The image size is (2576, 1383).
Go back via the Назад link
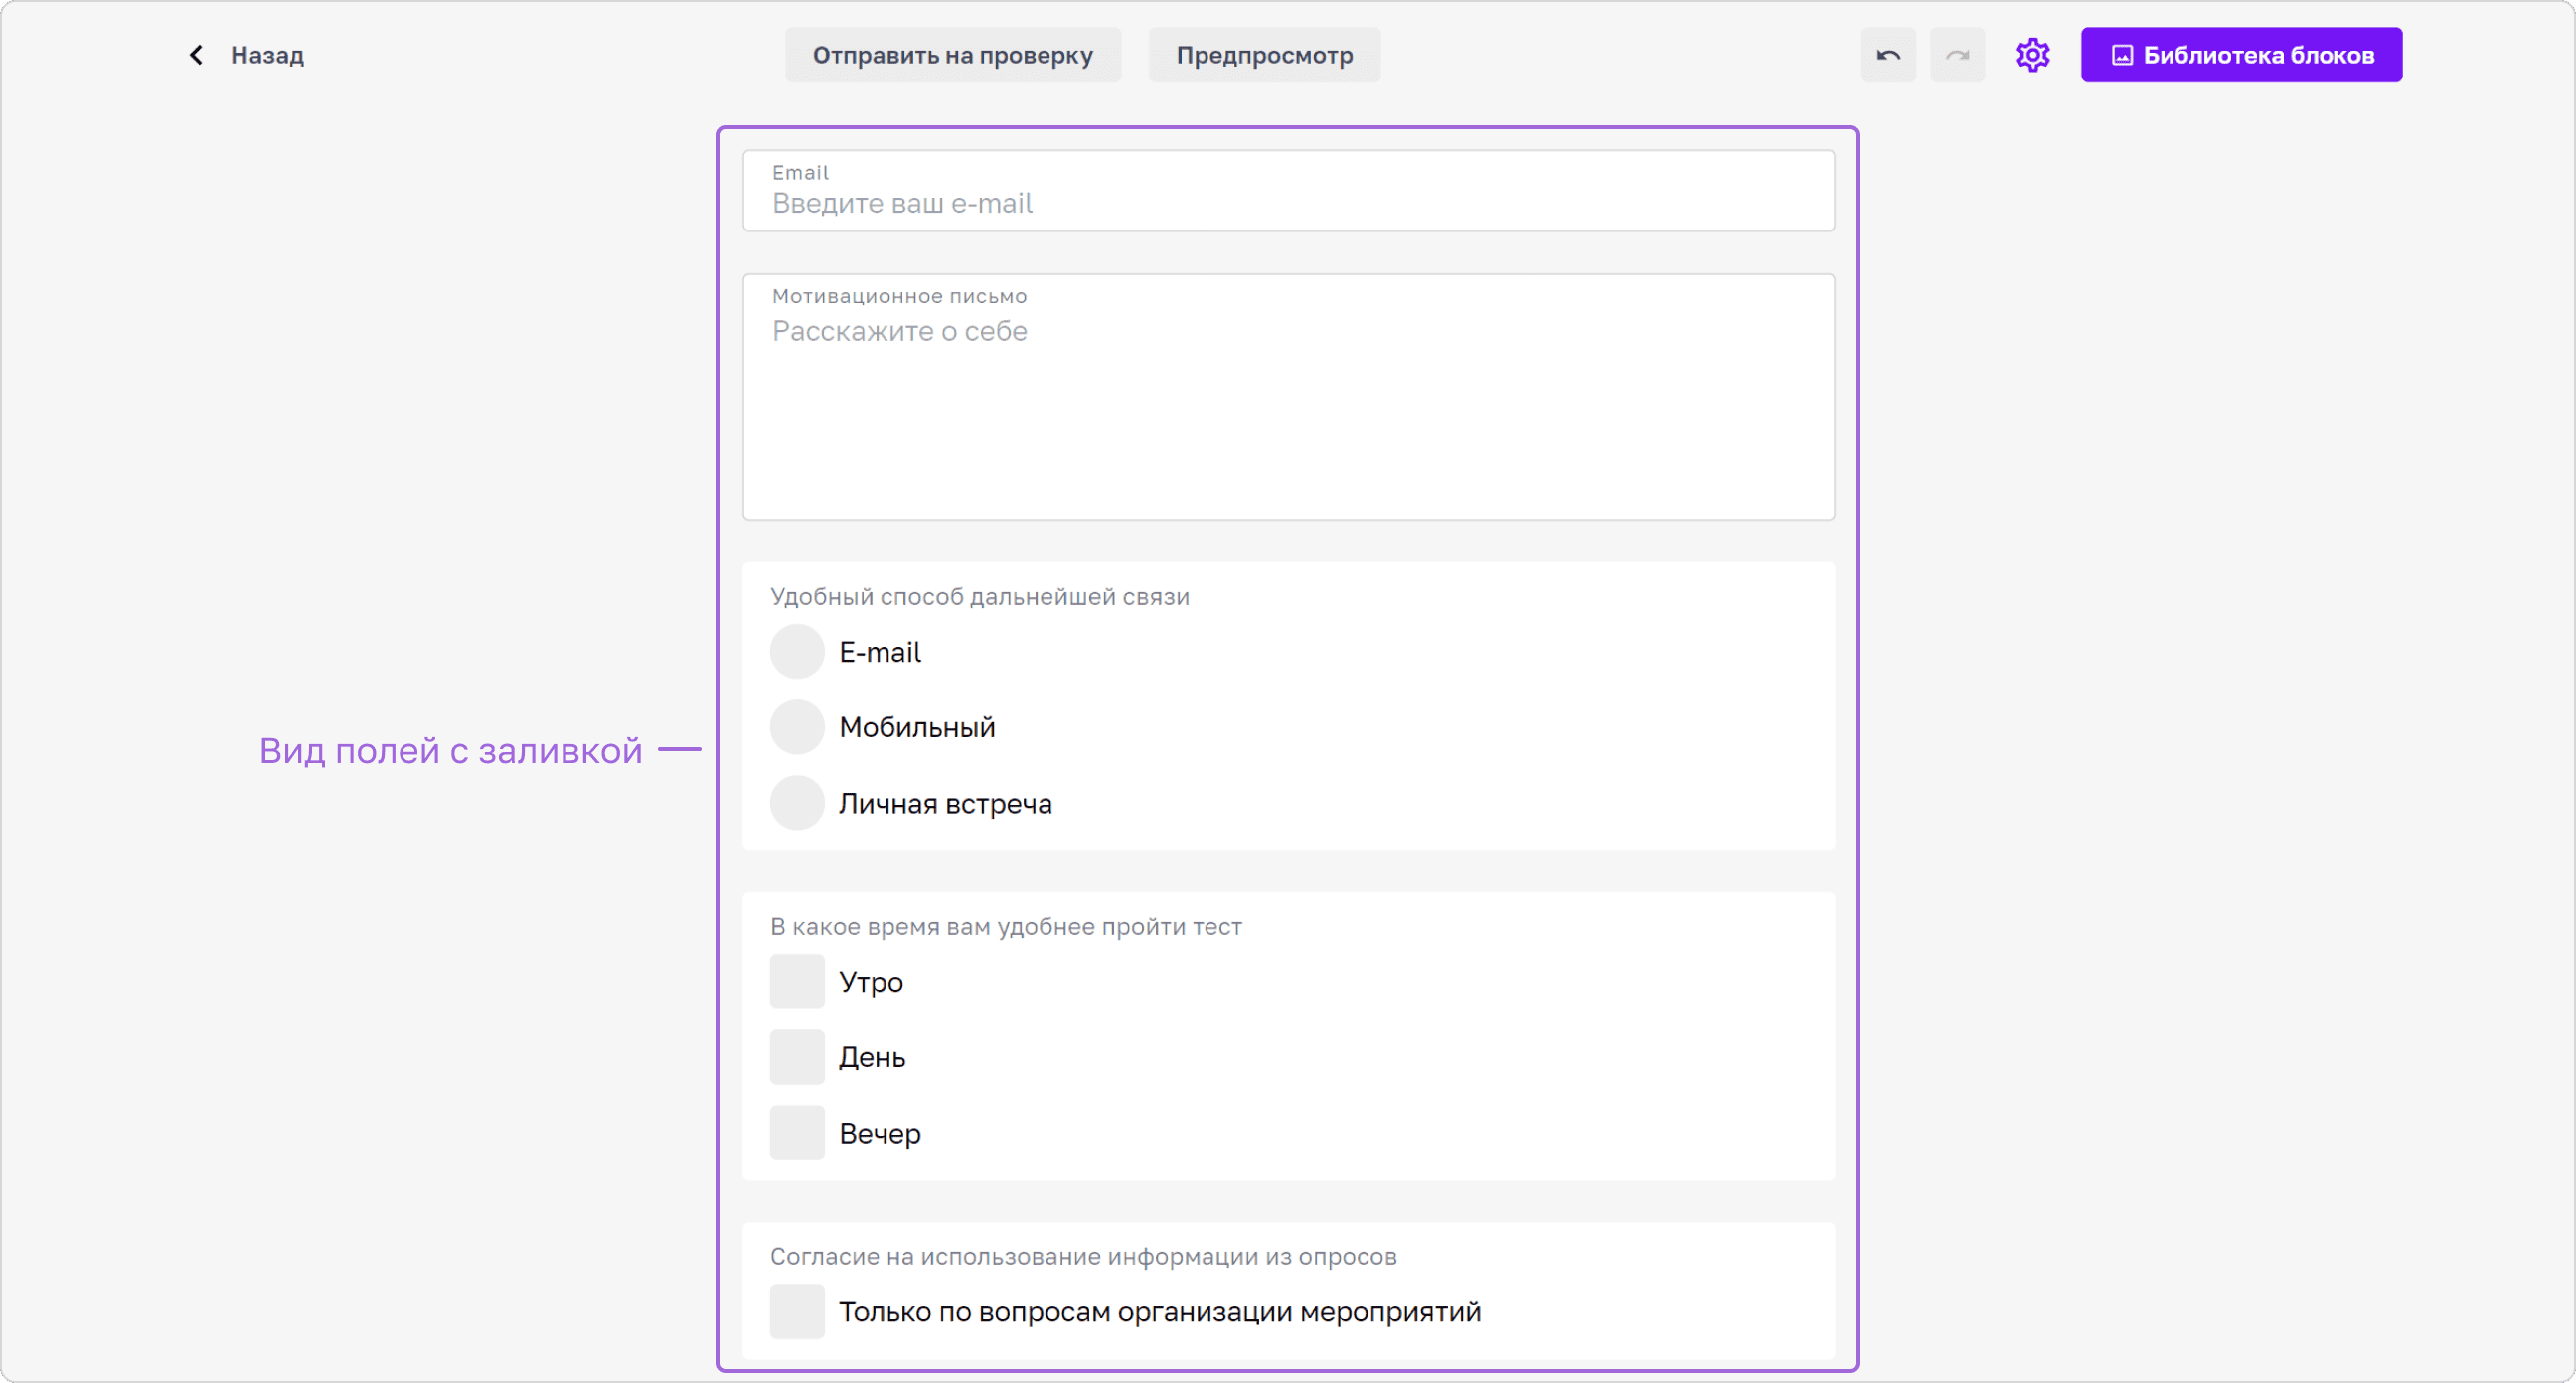coord(267,55)
